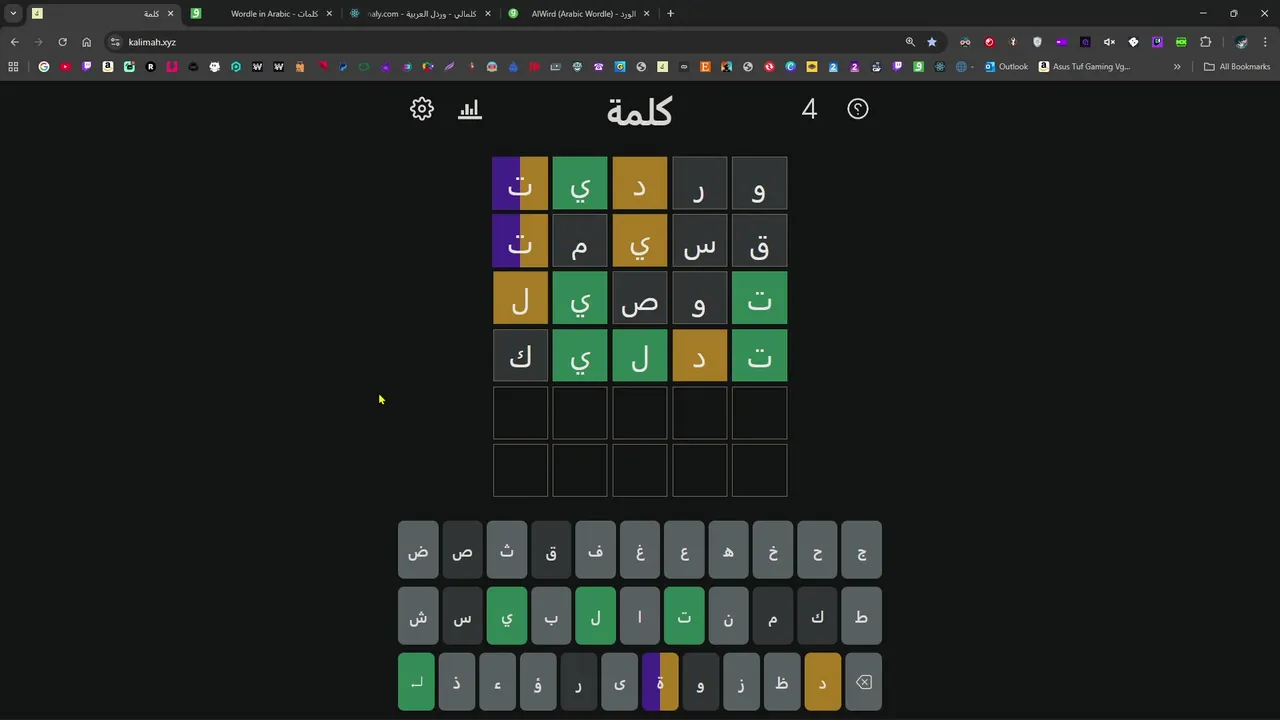Open the Asus Tuf Gaming bookmark

(1084, 67)
